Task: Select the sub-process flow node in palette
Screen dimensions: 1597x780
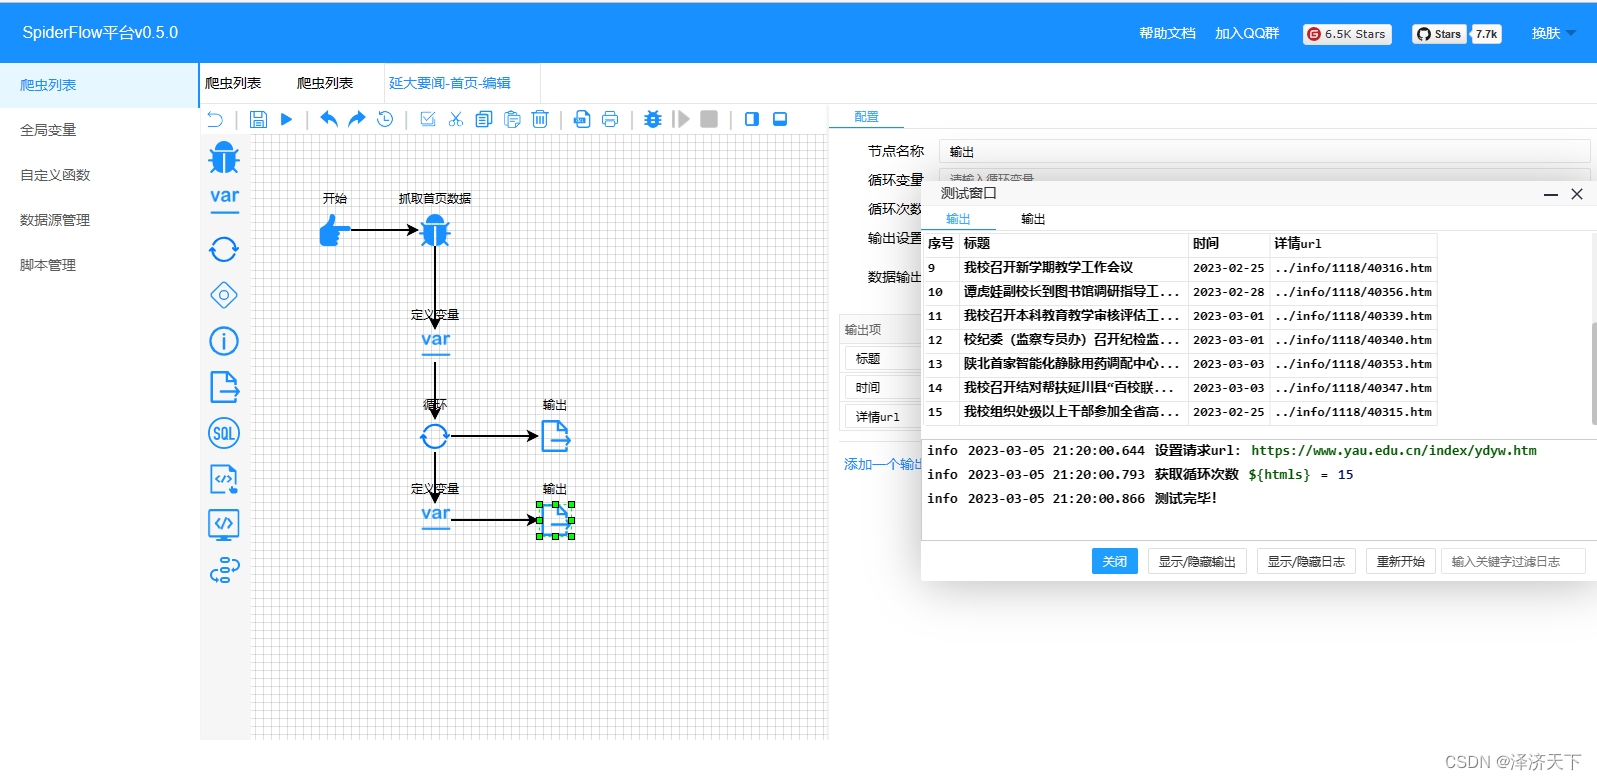Action: tap(224, 571)
